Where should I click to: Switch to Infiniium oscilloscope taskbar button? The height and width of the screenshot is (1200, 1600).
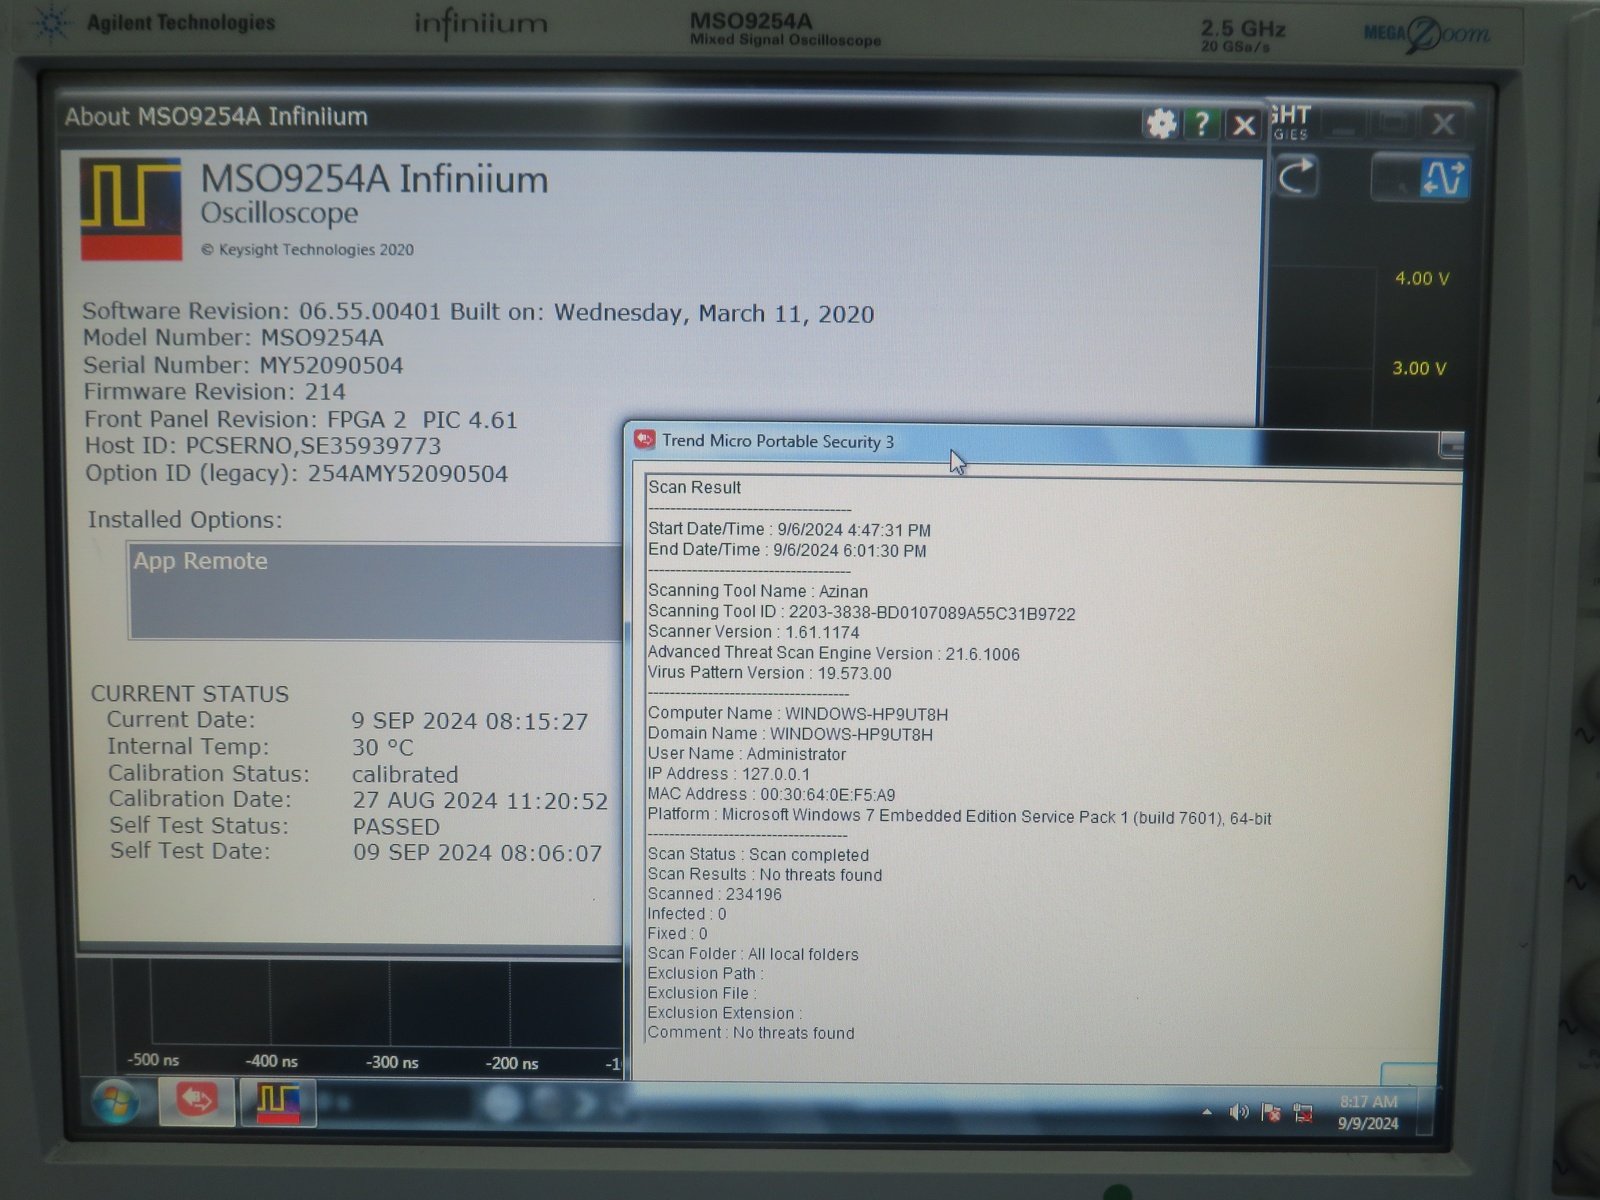point(278,1102)
